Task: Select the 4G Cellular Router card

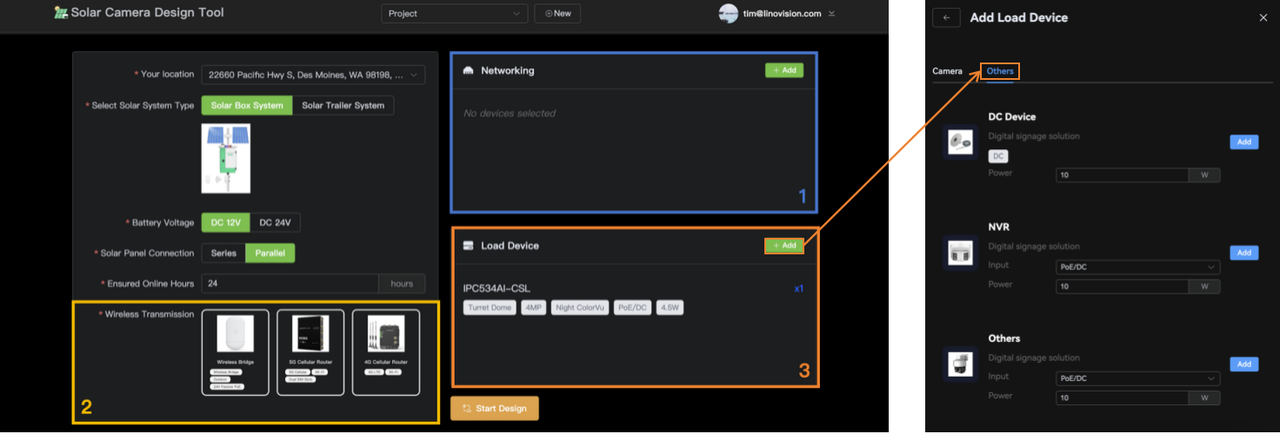Action: coord(385,352)
